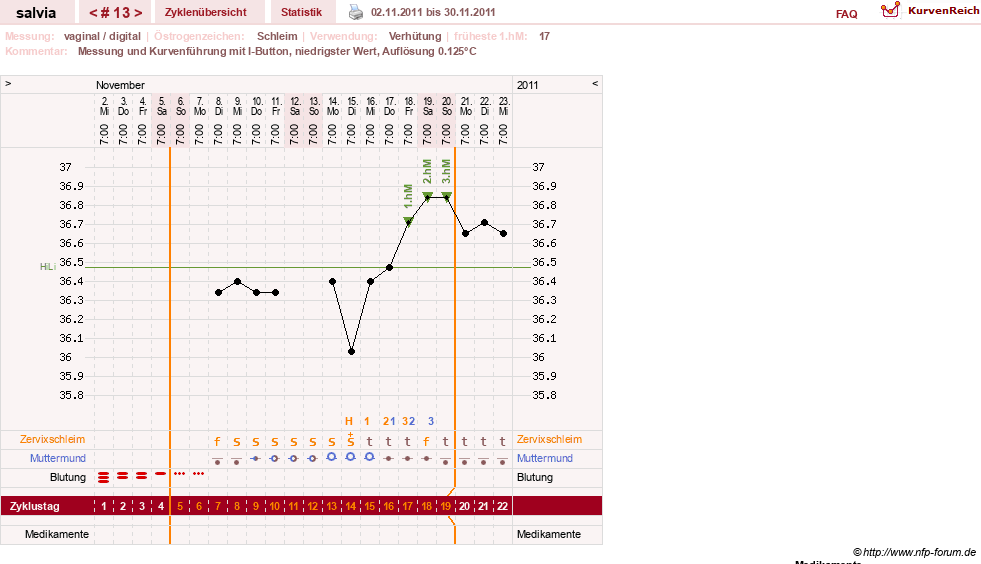Click mucus symbol f on cycle day 18
Viewport: 981px width, 564px height.
[x=427, y=441]
